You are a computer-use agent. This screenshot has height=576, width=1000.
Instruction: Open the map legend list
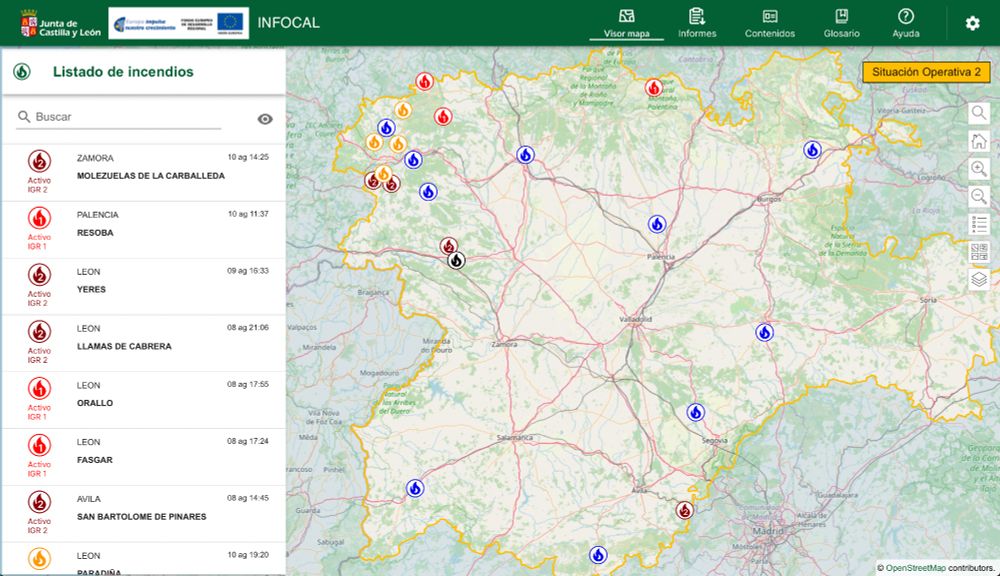(x=979, y=224)
